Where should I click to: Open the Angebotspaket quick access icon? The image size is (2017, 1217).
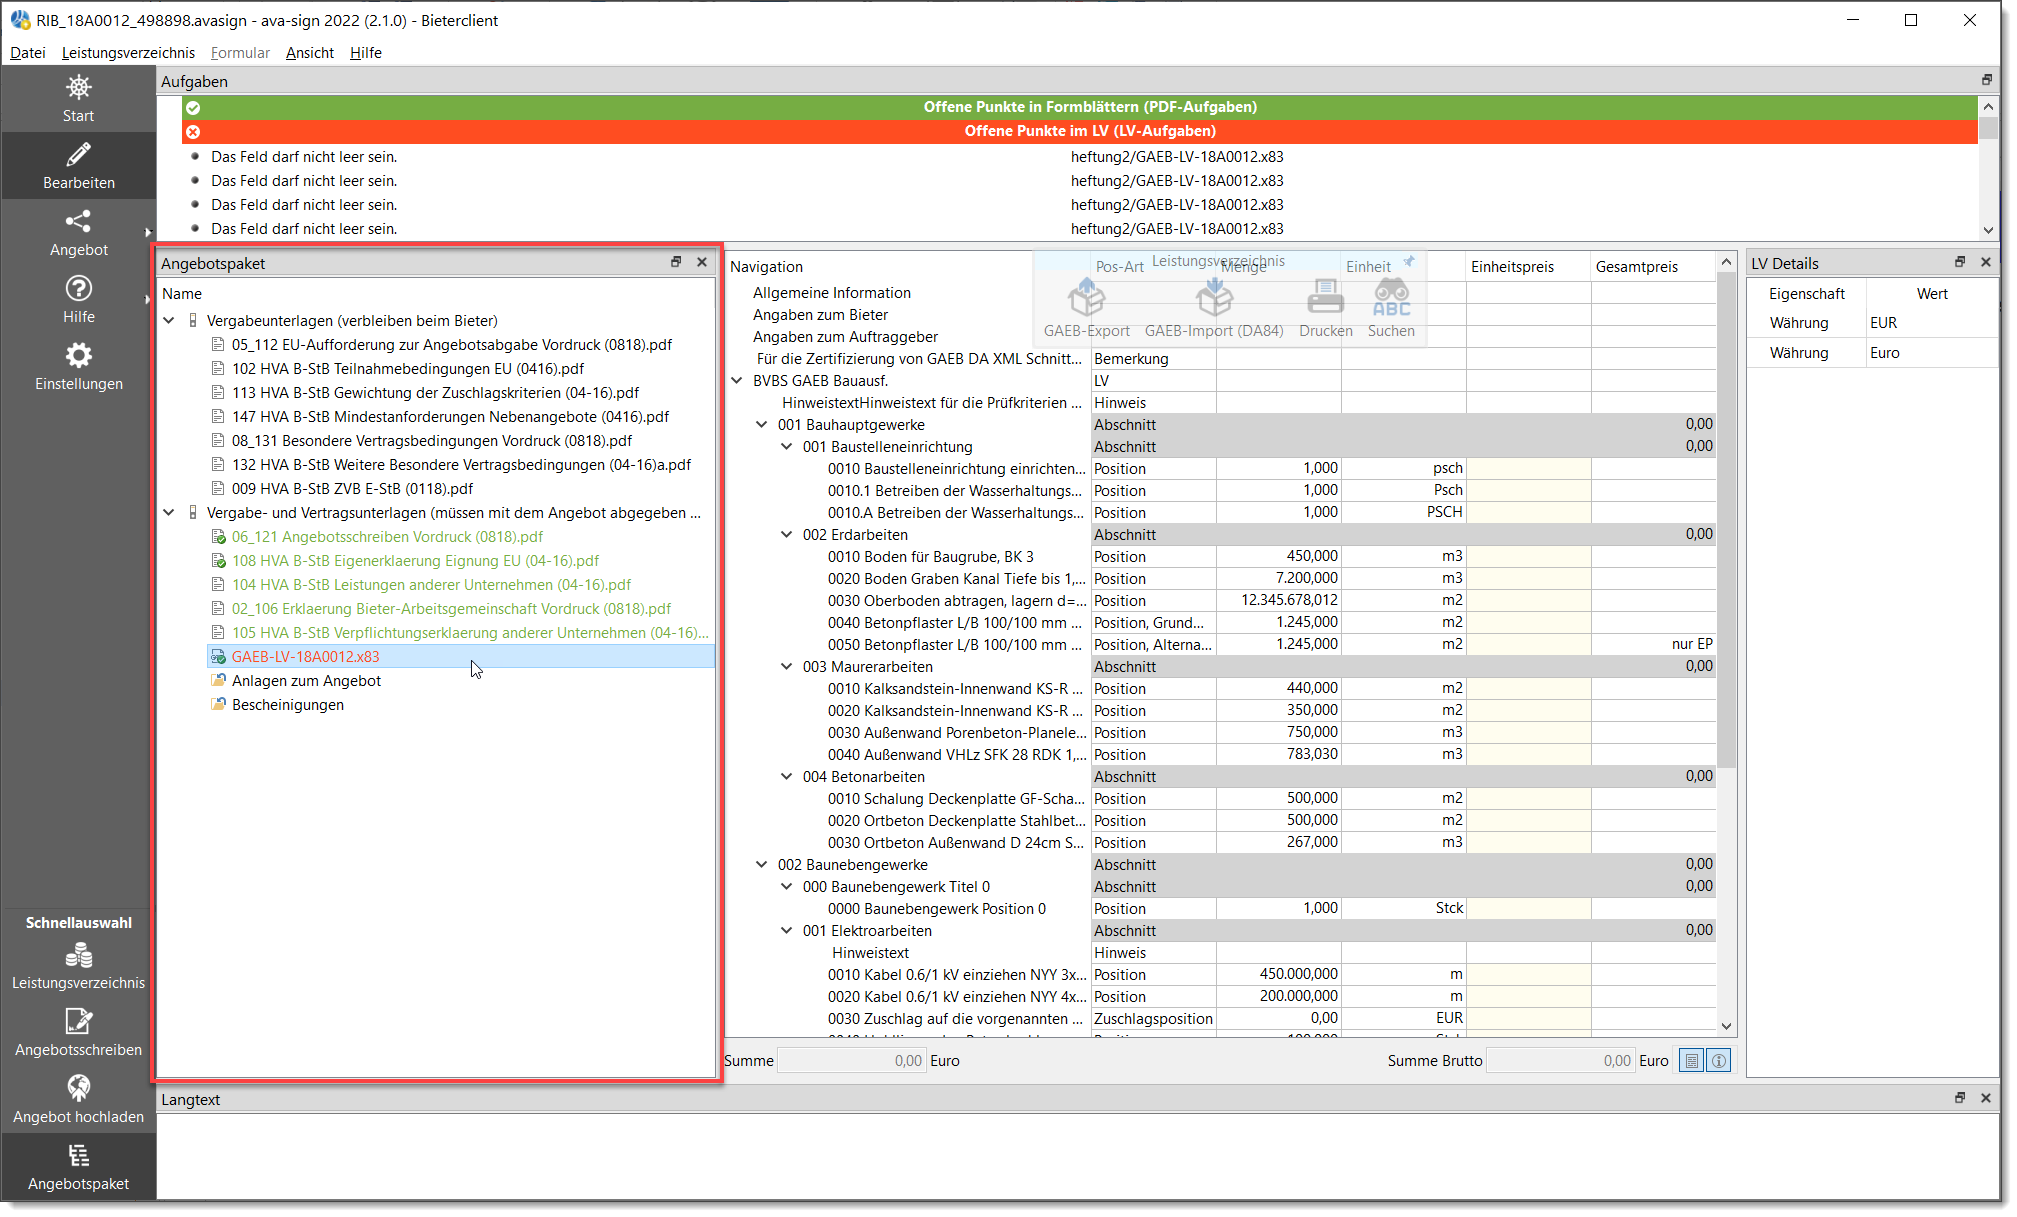(78, 1156)
